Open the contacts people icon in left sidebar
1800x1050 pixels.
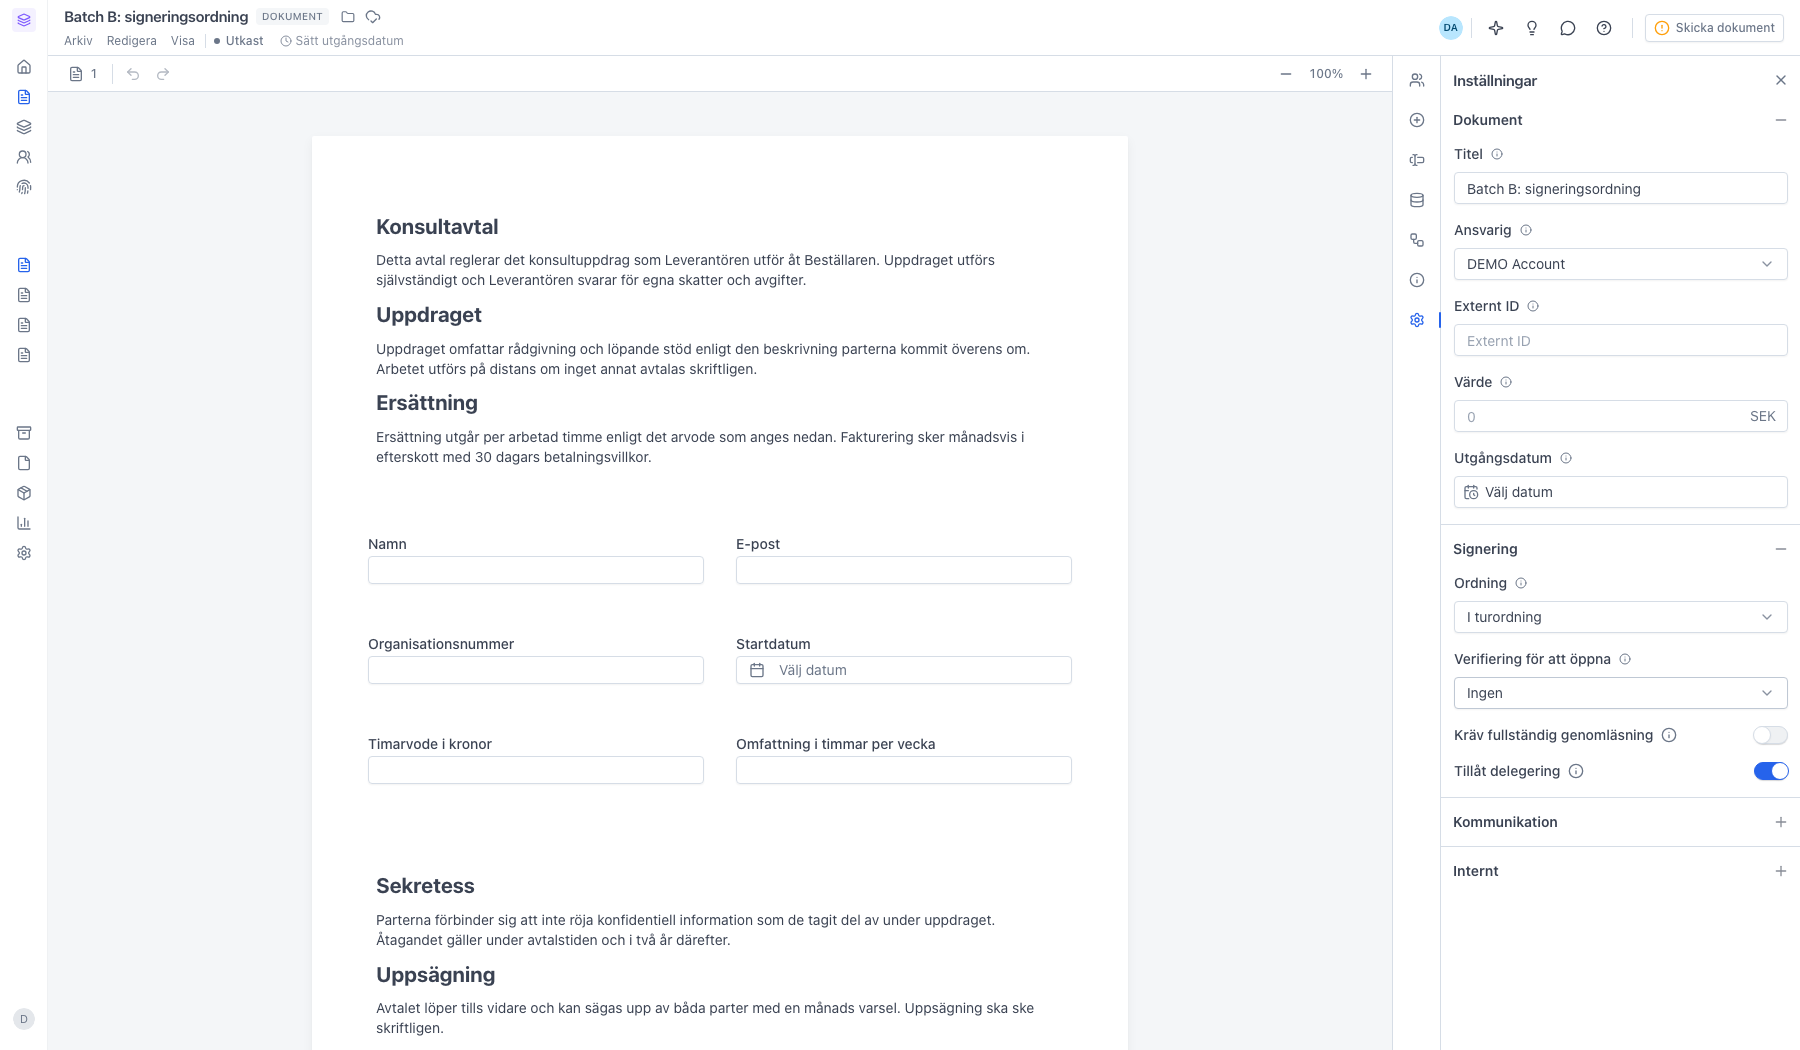click(24, 157)
